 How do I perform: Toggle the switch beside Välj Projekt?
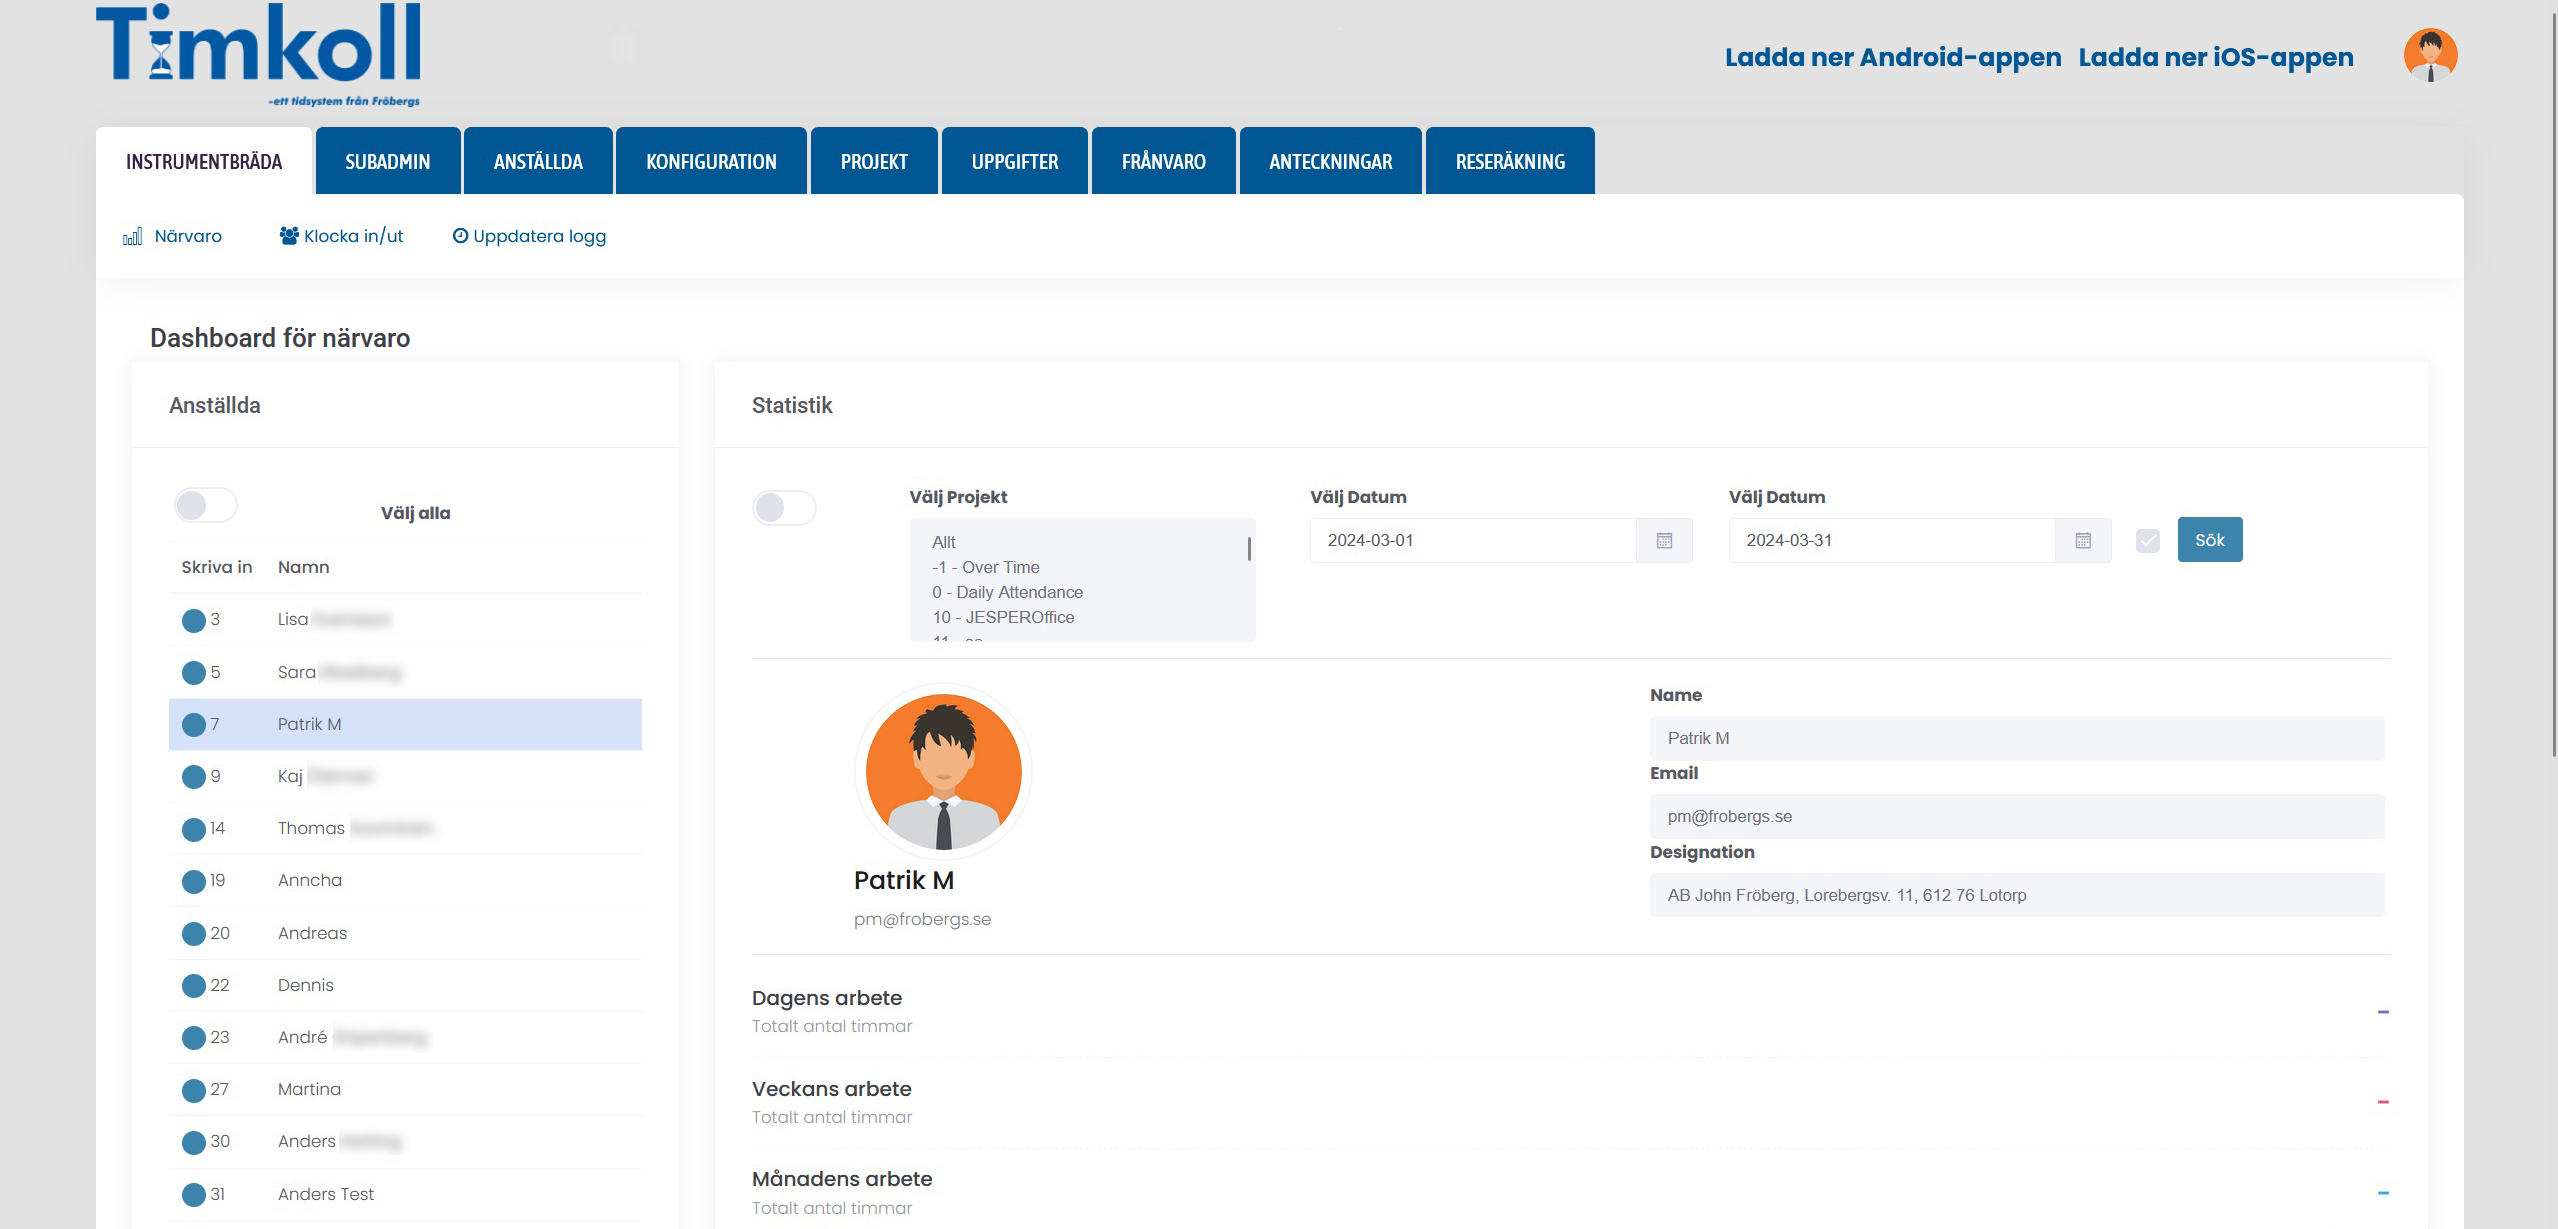(x=784, y=508)
